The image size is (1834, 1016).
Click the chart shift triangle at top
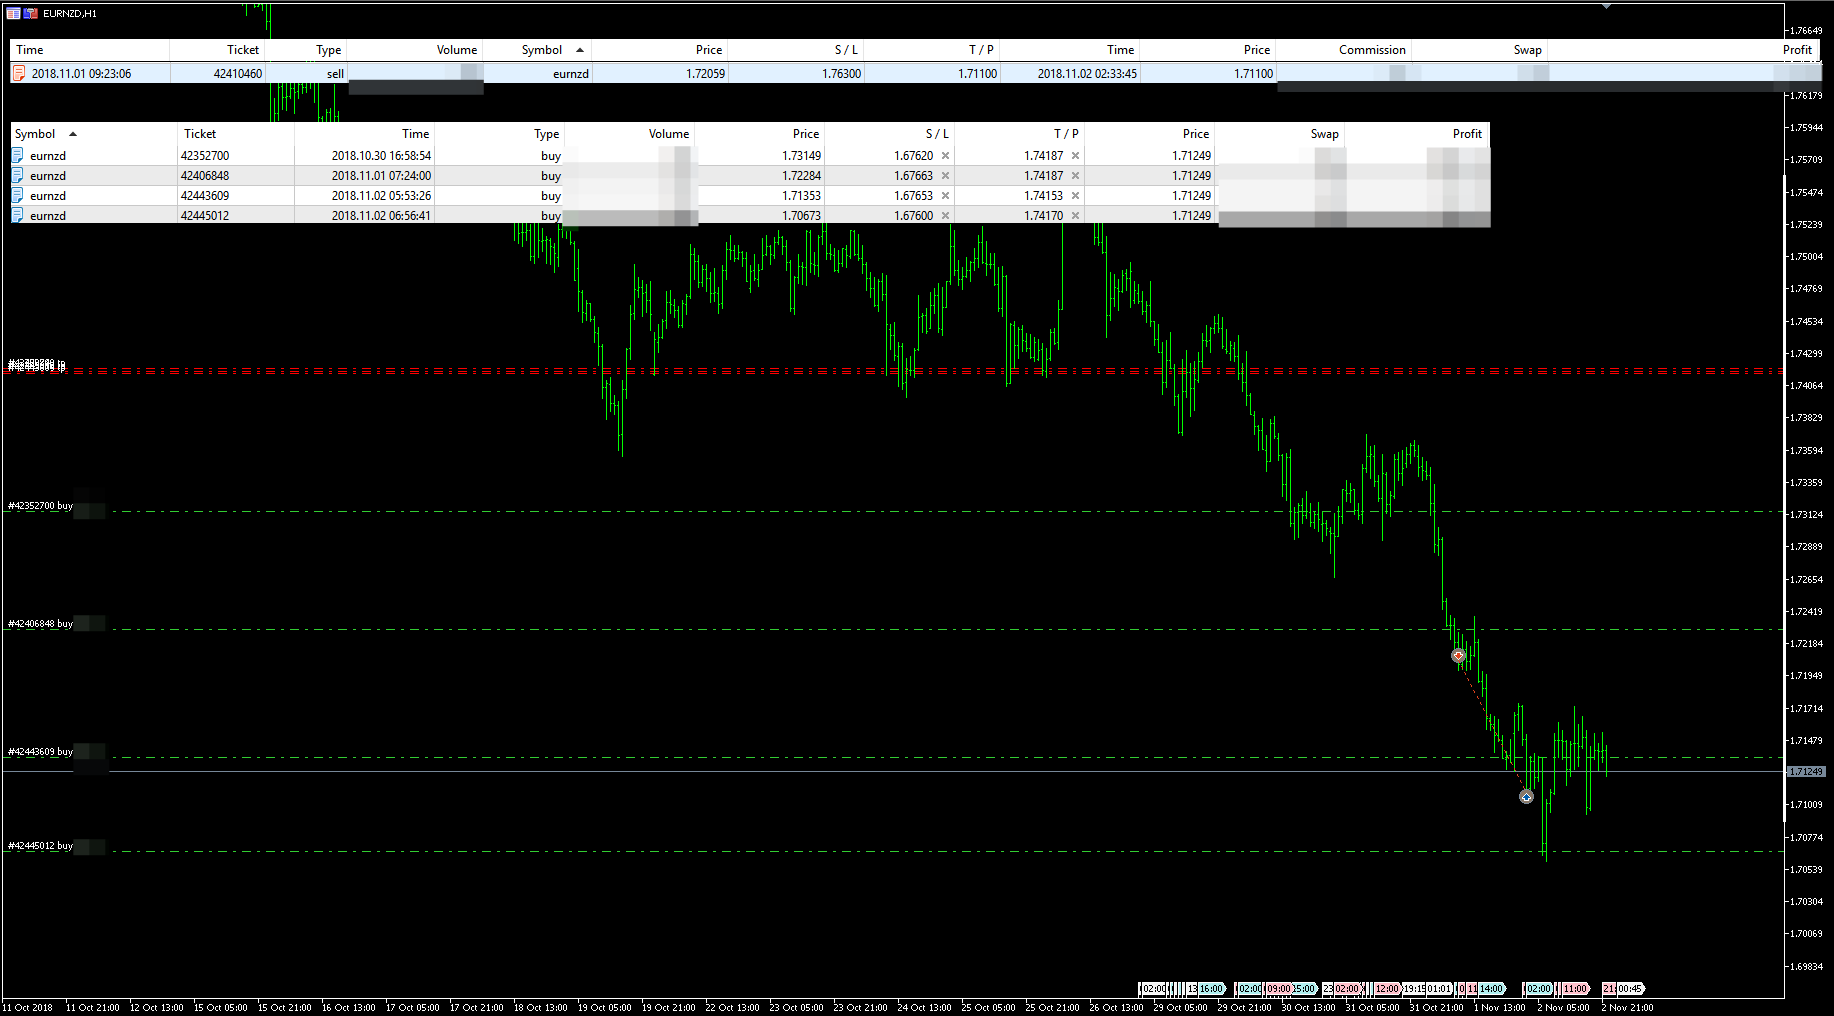(1606, 6)
